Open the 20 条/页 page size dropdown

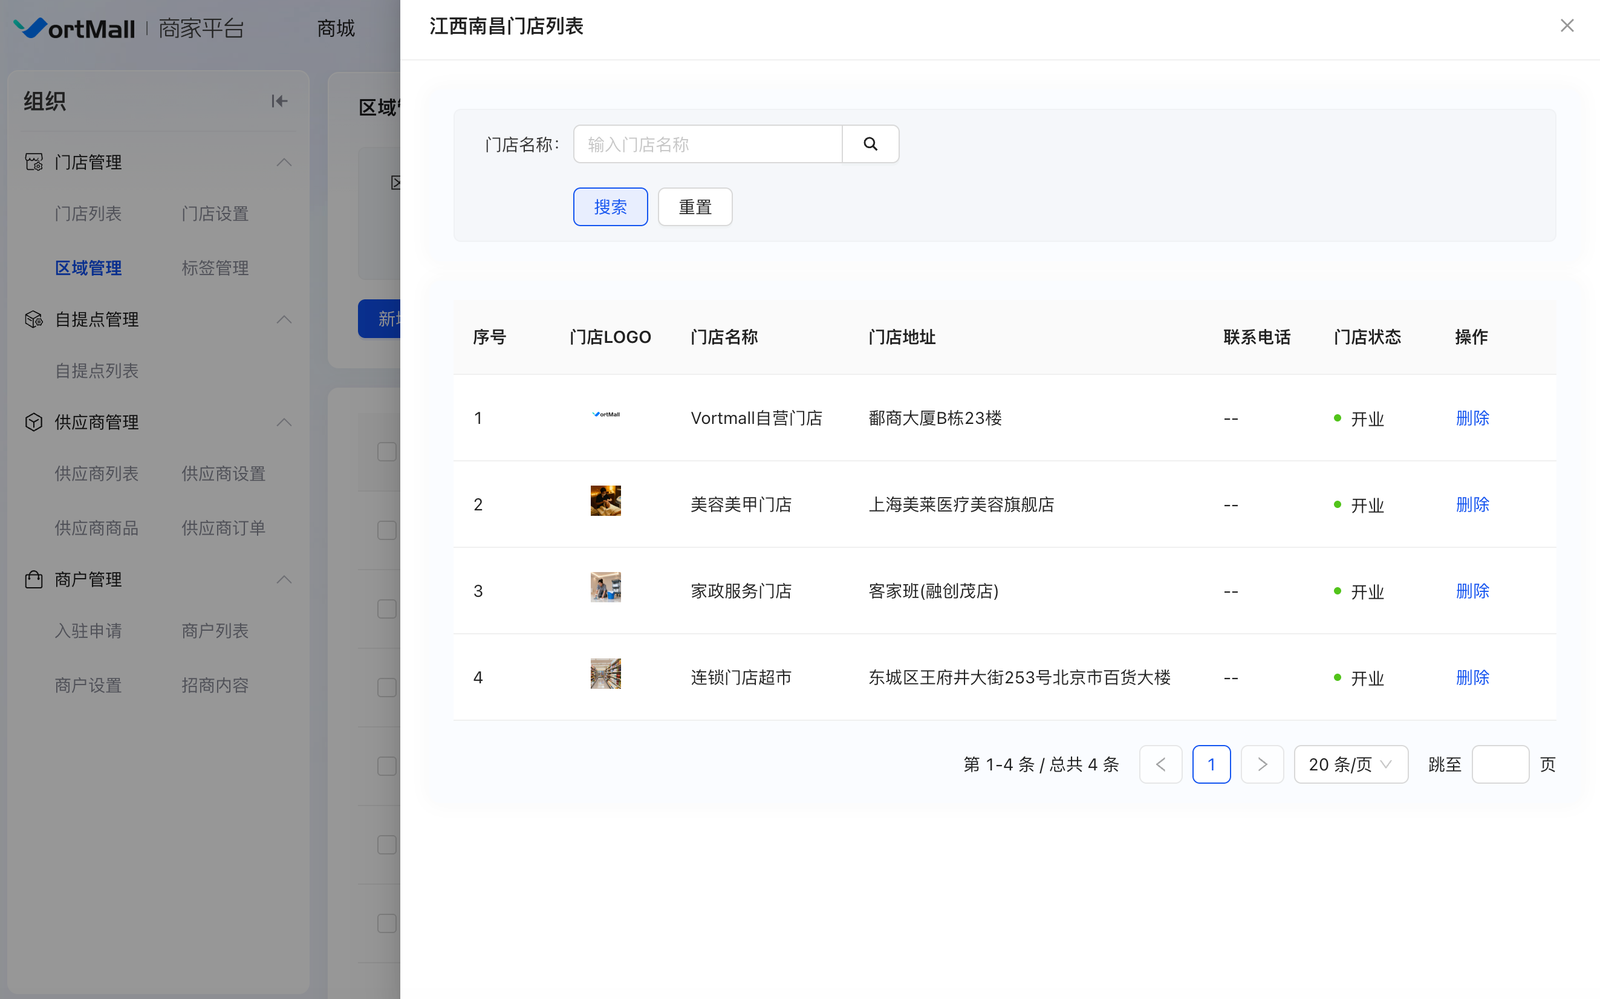click(x=1350, y=764)
